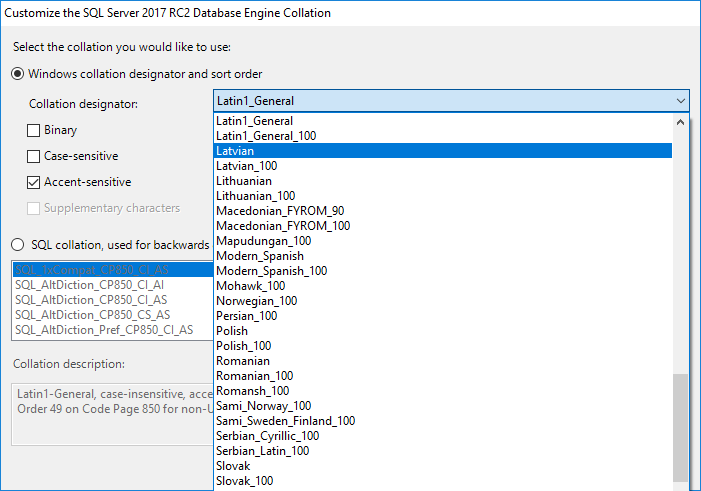Image resolution: width=701 pixels, height=491 pixels.
Task: Choose Latin1_General_100 in the list
Action: click(443, 136)
